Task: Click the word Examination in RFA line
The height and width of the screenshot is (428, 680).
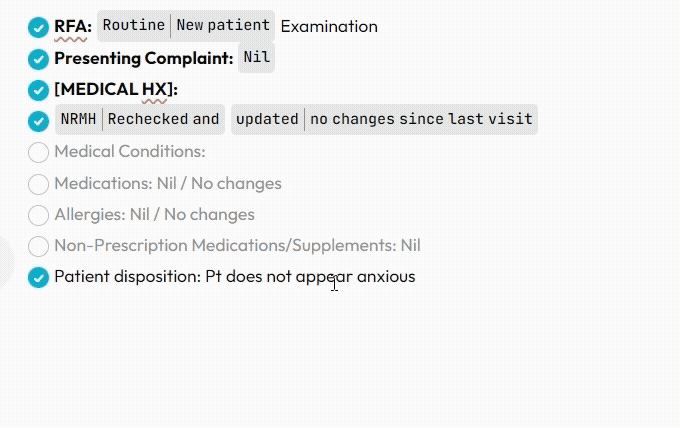Action: [329, 27]
